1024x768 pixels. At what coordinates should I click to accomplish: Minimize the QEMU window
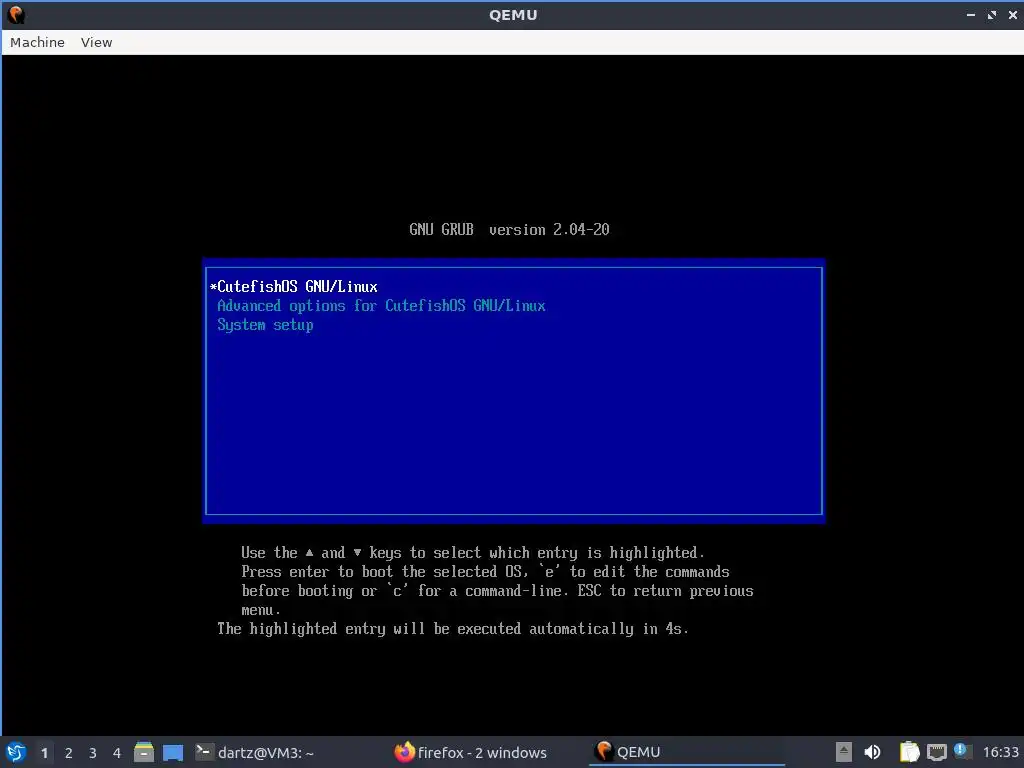(970, 14)
